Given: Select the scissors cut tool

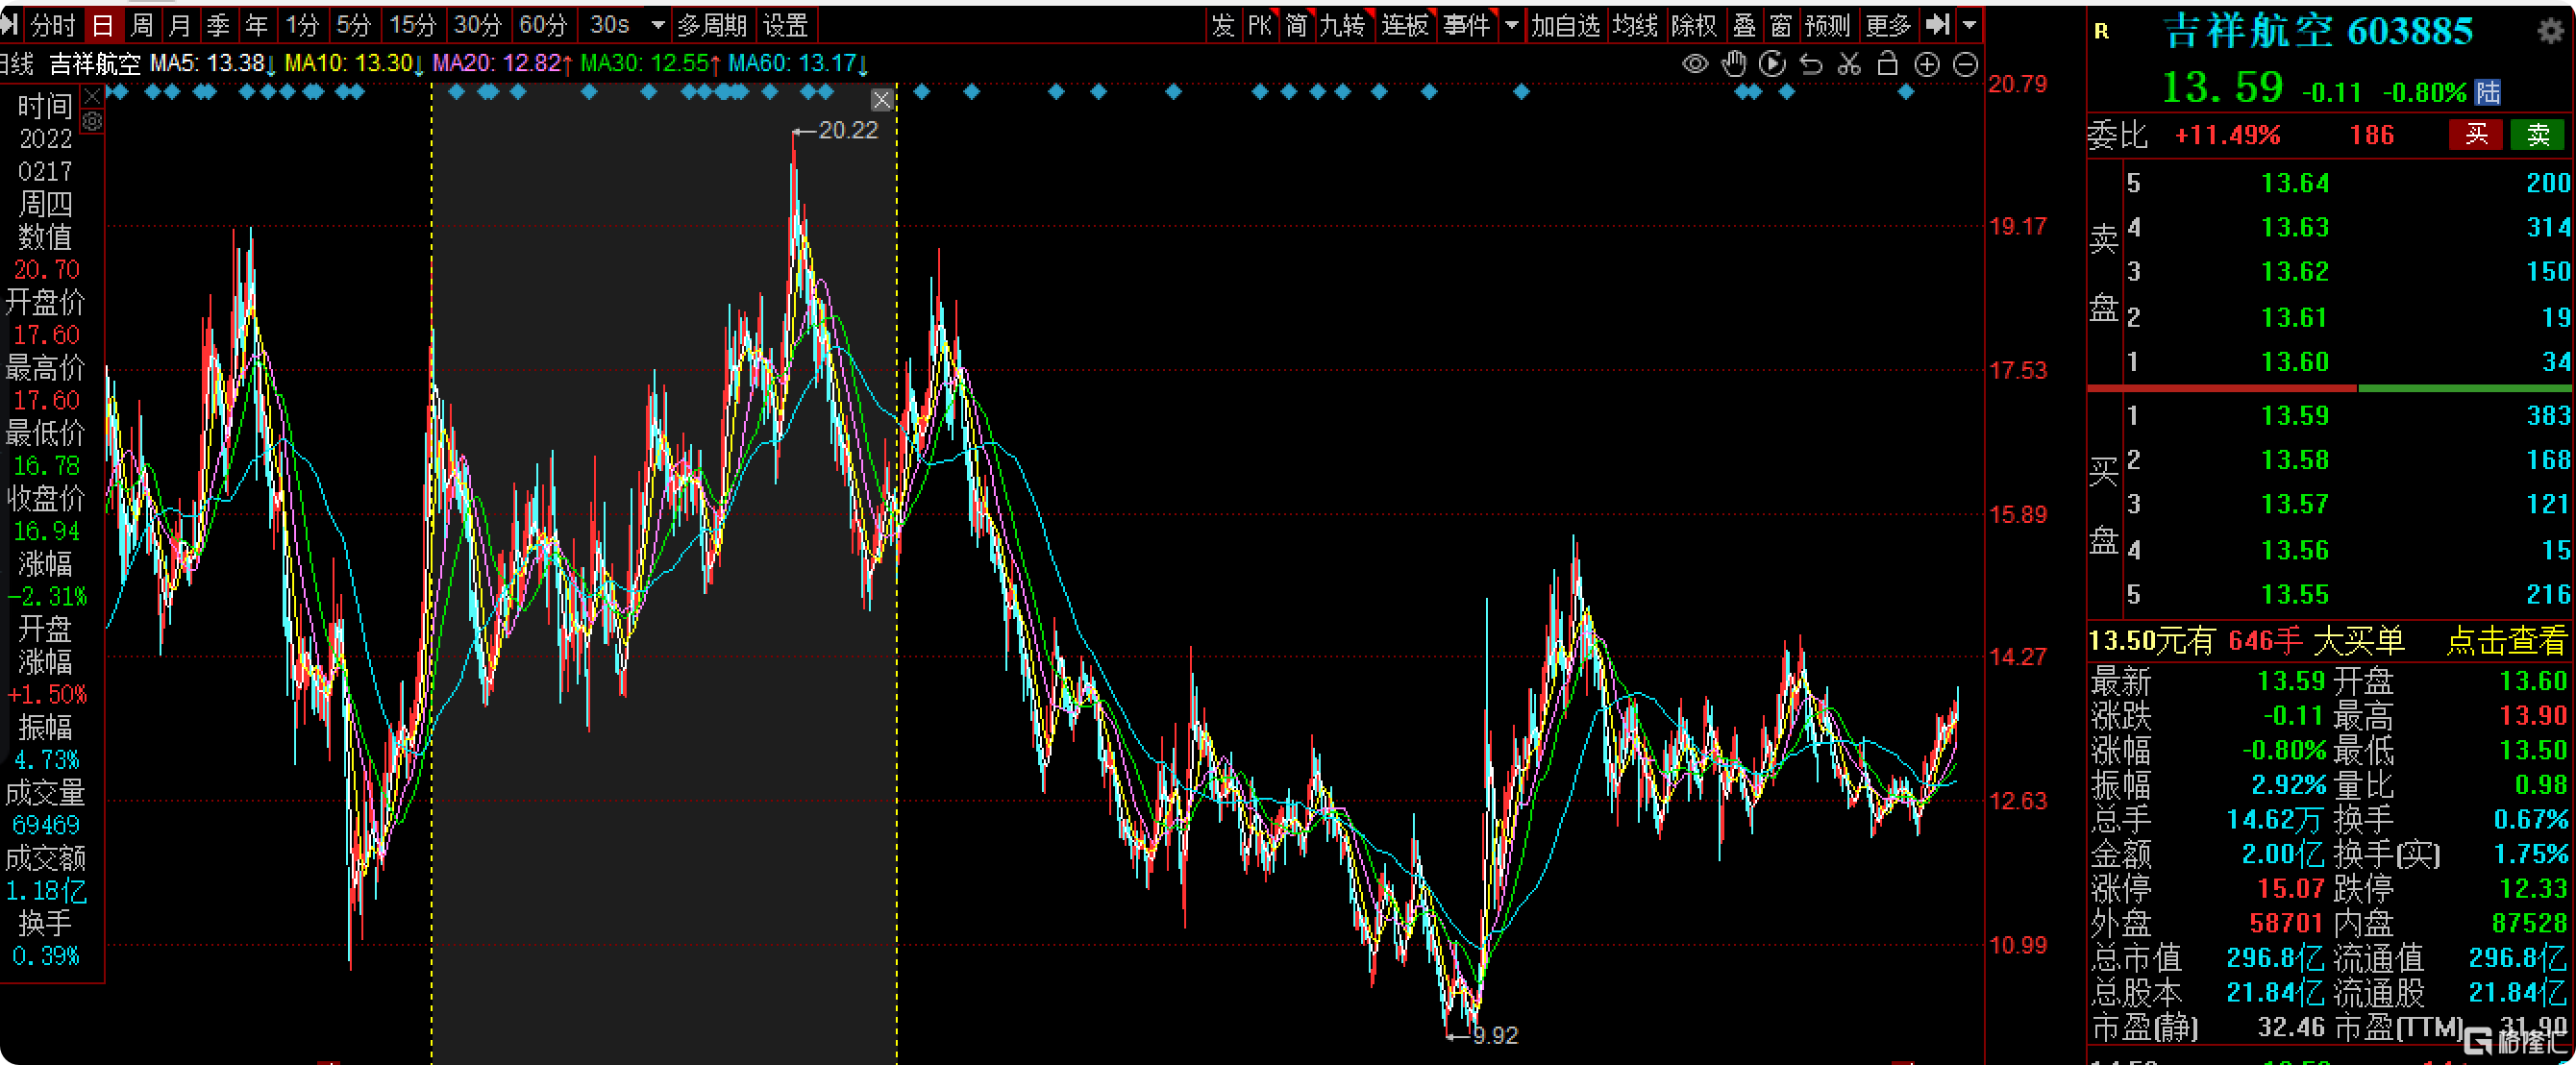Looking at the screenshot, I should tap(1849, 65).
